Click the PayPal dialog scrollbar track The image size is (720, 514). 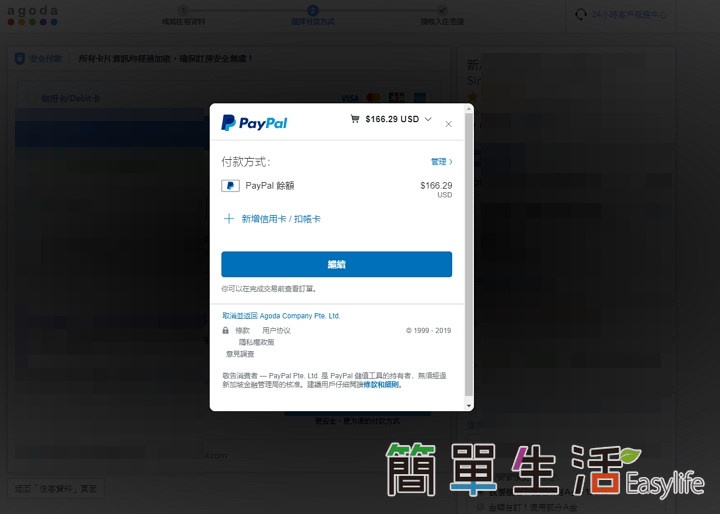click(469, 257)
